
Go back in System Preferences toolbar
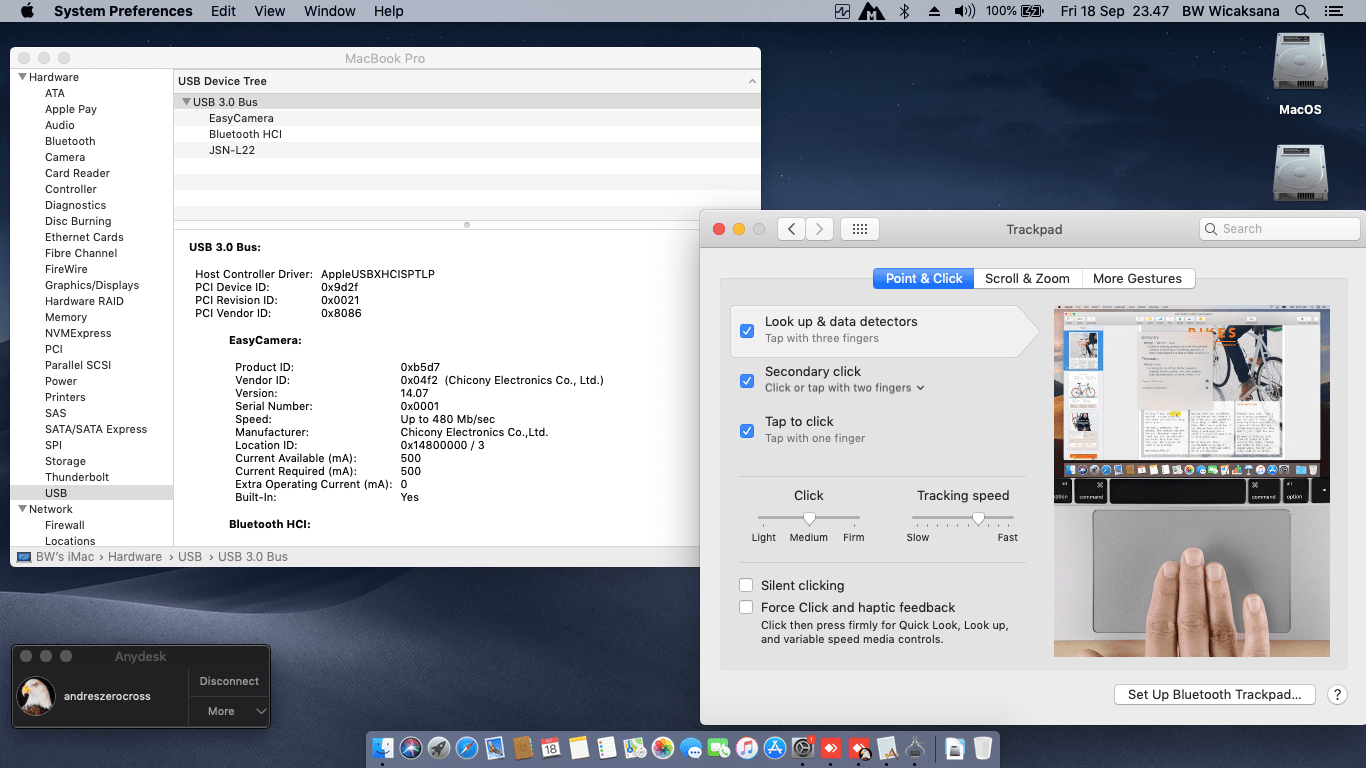tap(792, 229)
